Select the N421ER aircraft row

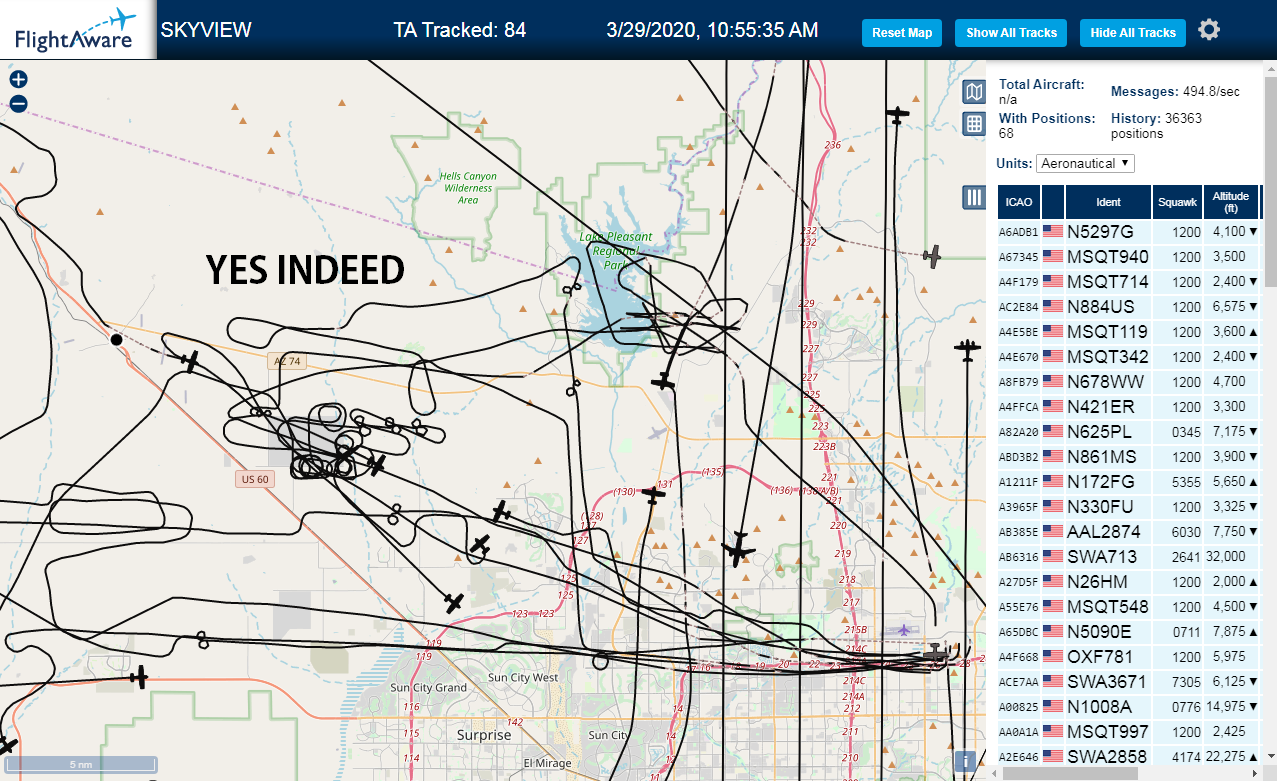tap(1130, 406)
